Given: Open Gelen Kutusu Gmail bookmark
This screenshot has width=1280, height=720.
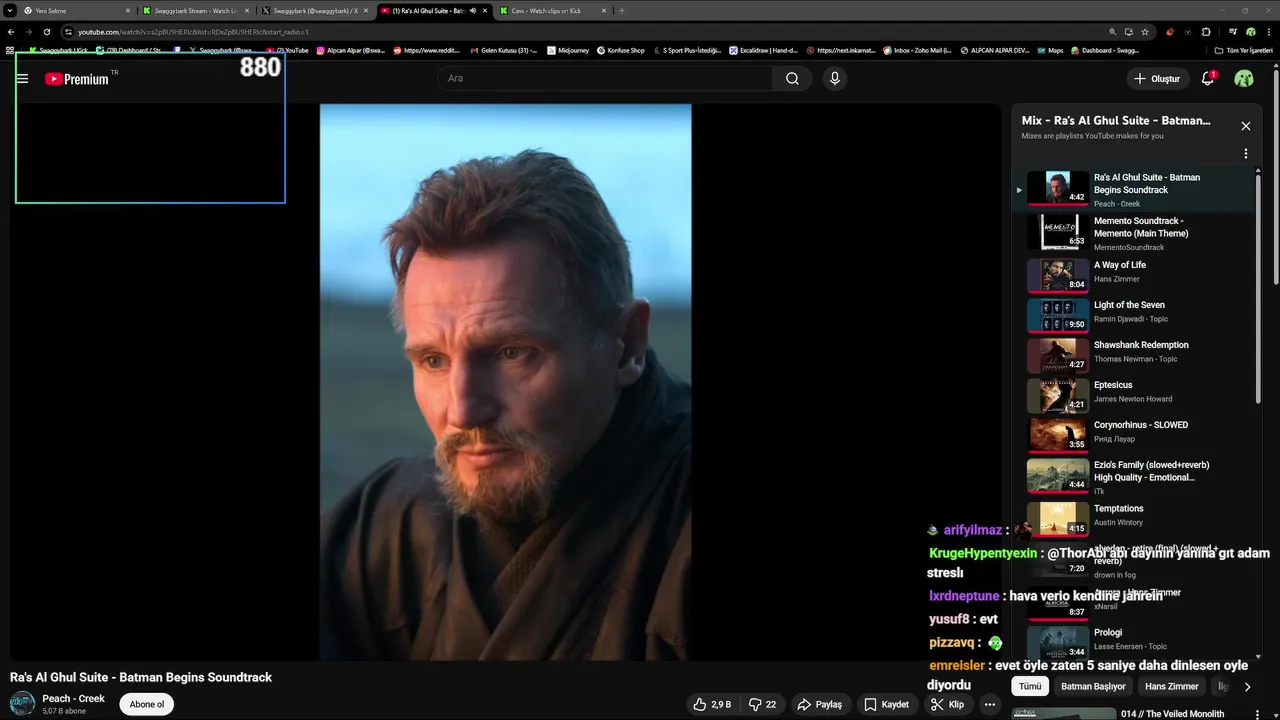Looking at the screenshot, I should 503,50.
